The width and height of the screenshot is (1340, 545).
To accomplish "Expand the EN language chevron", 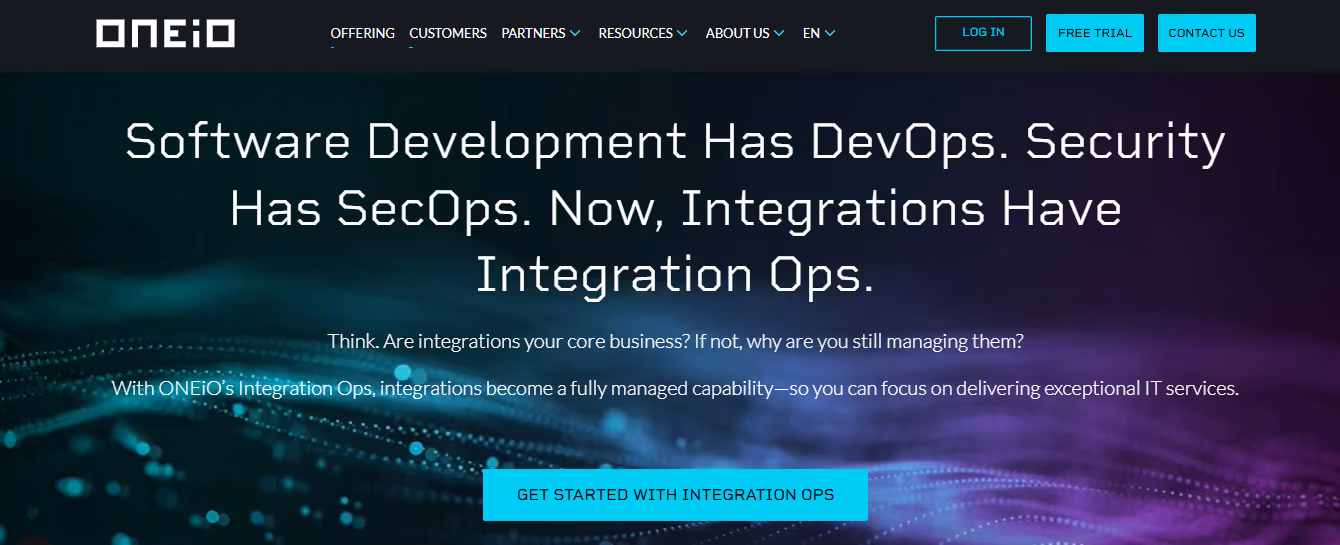I will (830, 34).
